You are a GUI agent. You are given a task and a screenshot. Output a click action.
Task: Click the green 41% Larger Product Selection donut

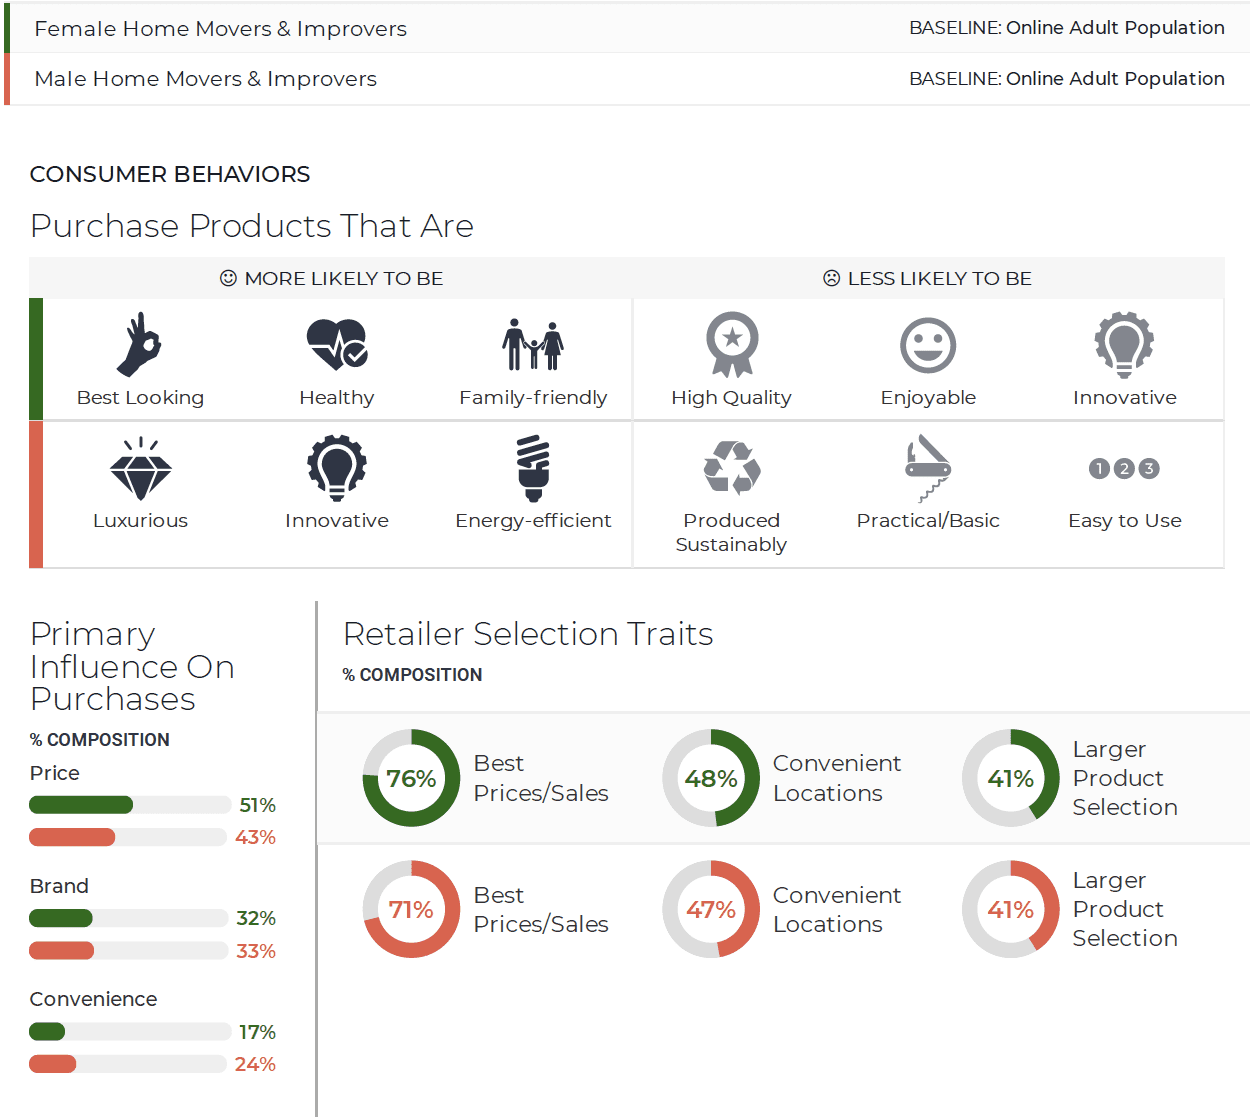click(1010, 778)
